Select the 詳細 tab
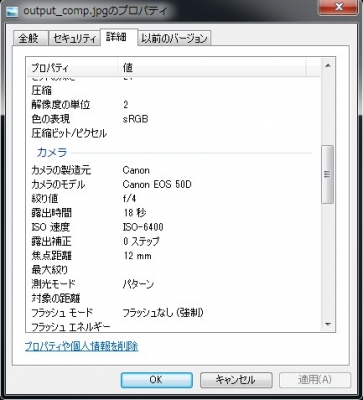 tap(116, 37)
